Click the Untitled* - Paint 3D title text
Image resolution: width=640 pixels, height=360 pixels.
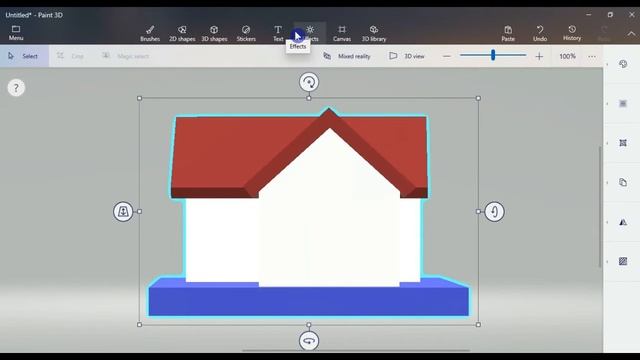click(x=34, y=15)
